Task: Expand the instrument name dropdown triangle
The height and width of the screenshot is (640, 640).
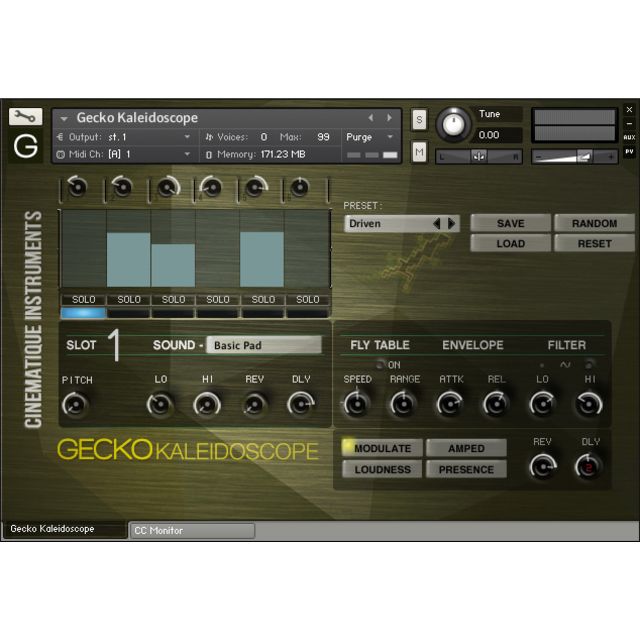Action: coord(64,119)
